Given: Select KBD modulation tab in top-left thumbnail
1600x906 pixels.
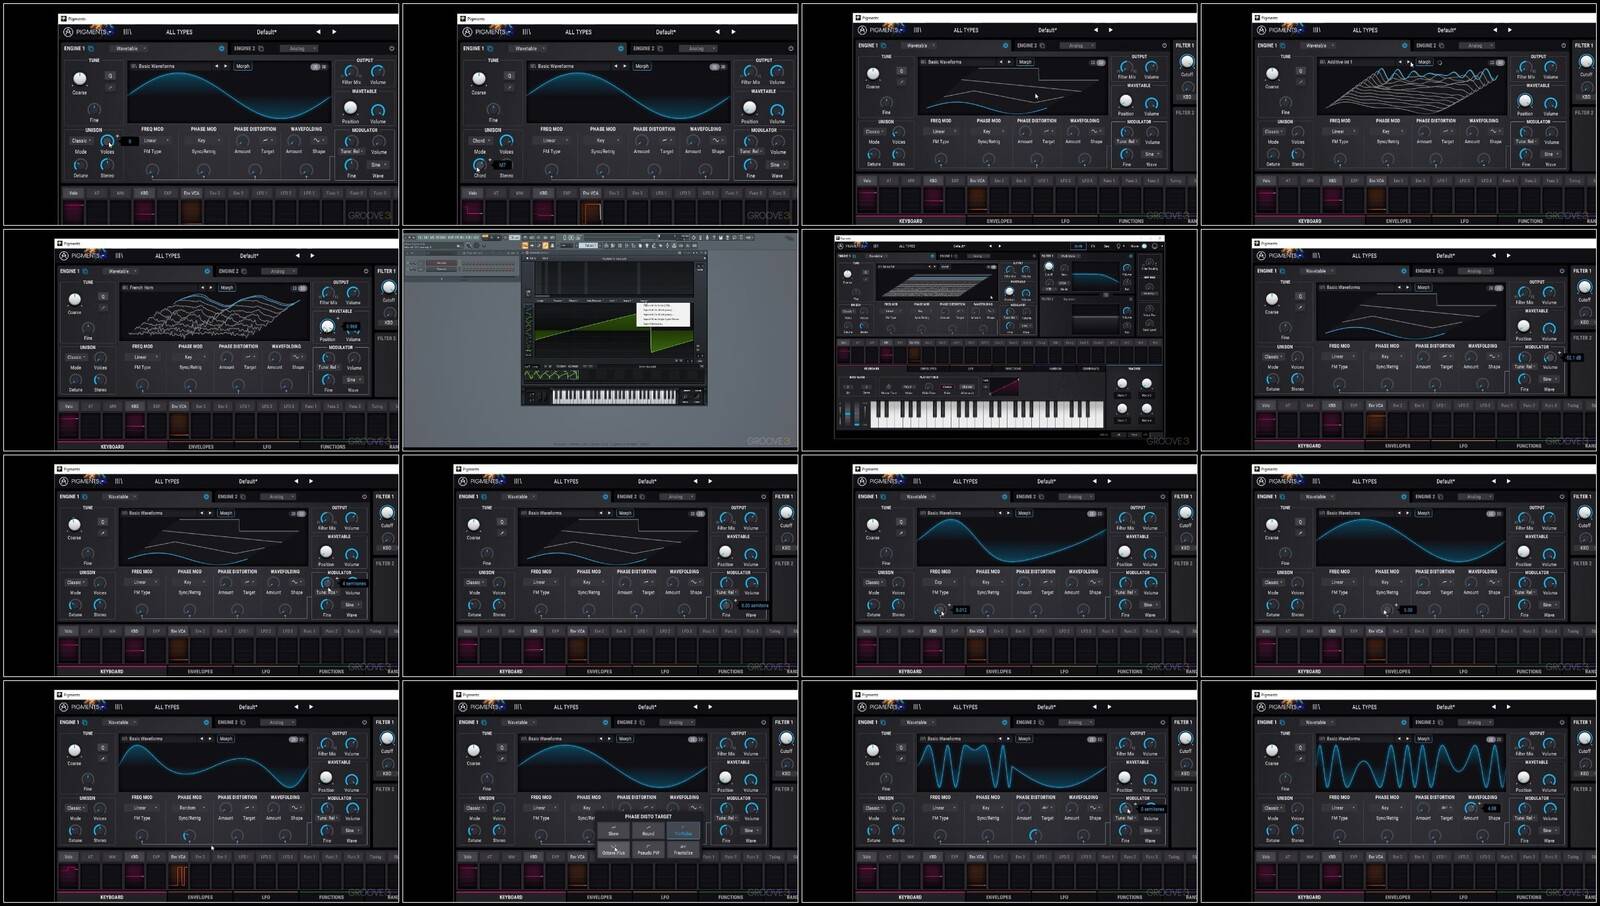Looking at the screenshot, I should click(x=144, y=193).
